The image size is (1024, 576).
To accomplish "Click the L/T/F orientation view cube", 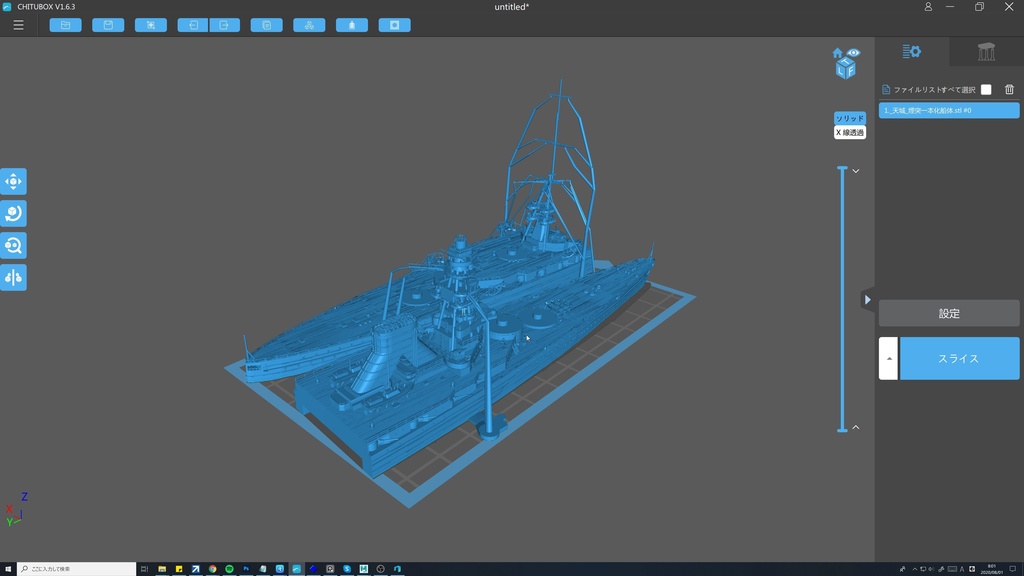I will click(846, 68).
